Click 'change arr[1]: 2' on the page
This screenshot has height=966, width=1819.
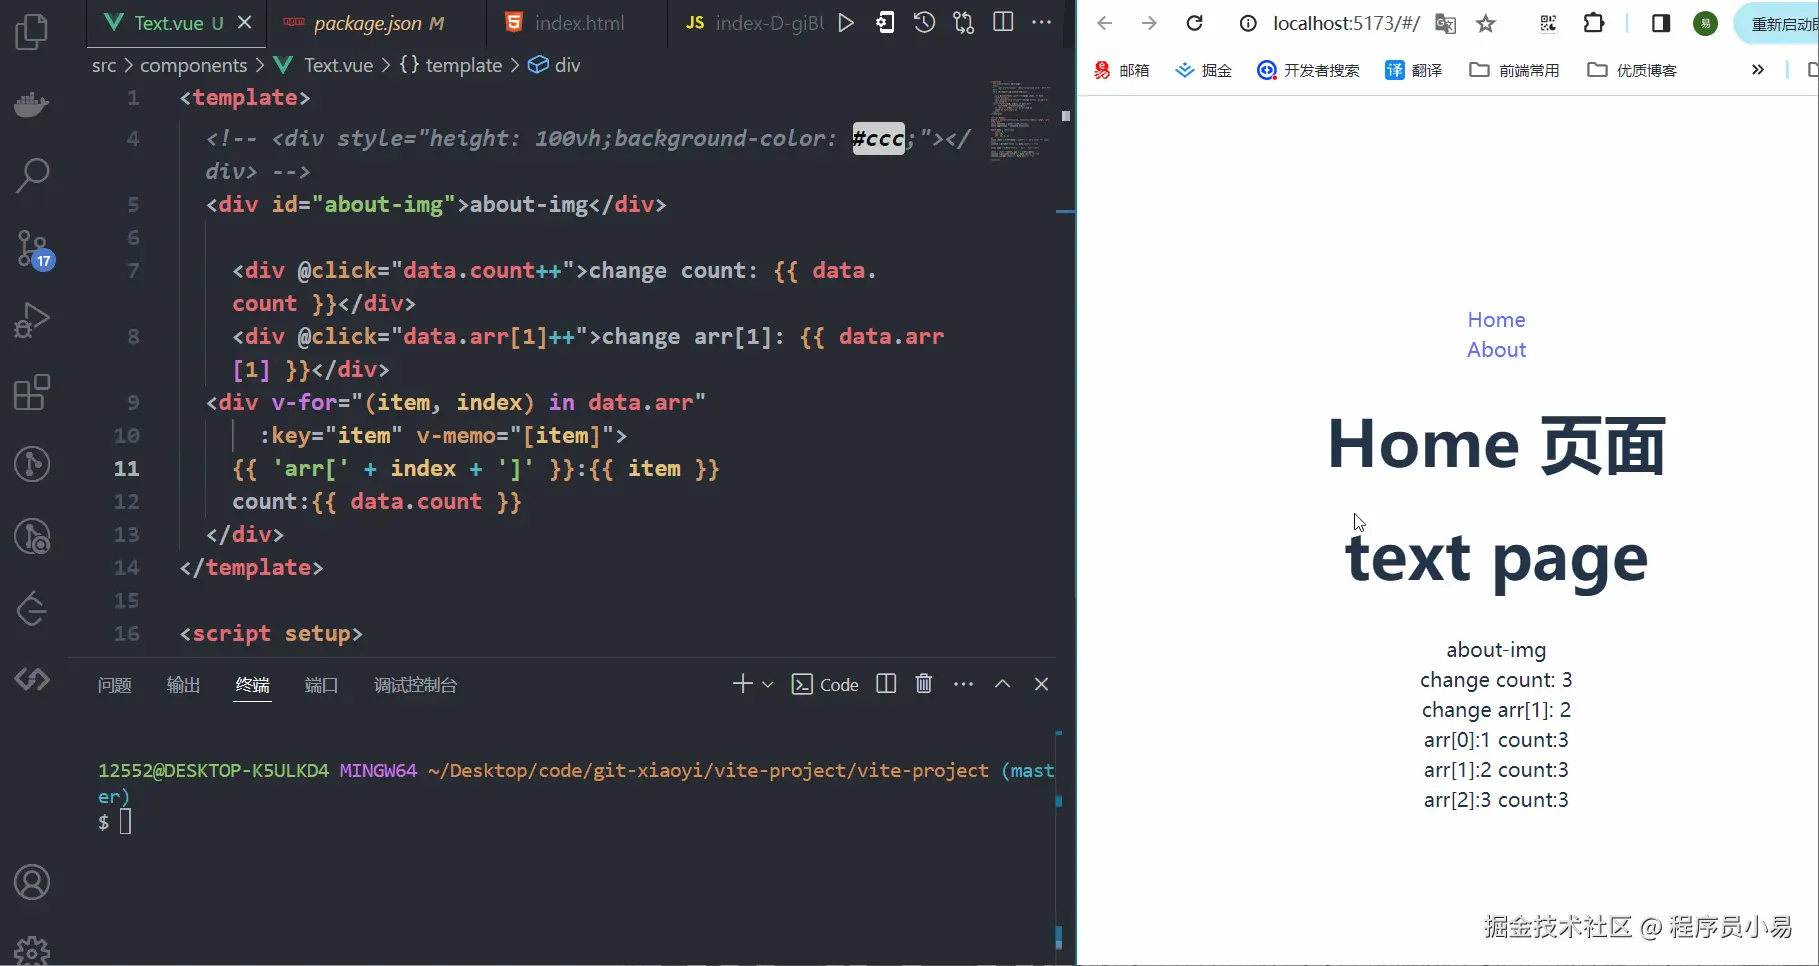coord(1496,710)
